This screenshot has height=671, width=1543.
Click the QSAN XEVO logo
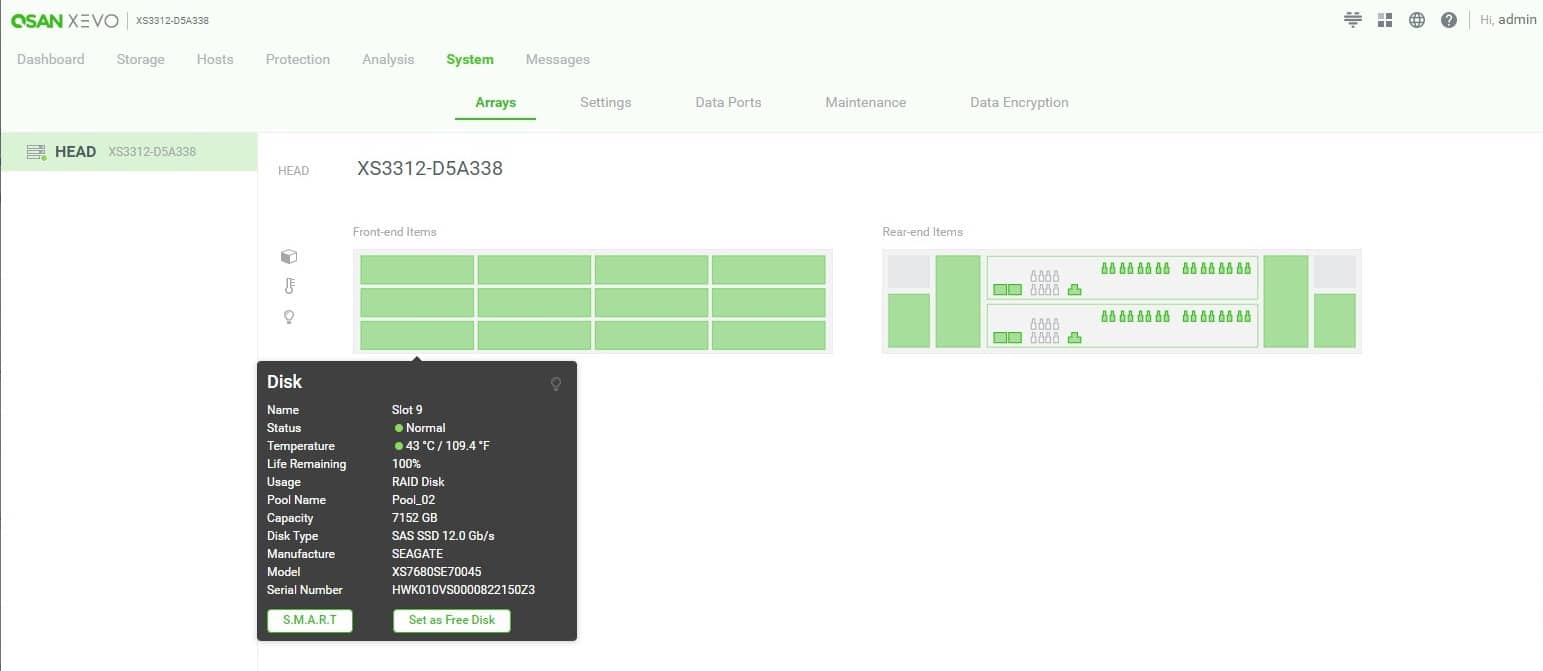[65, 21]
